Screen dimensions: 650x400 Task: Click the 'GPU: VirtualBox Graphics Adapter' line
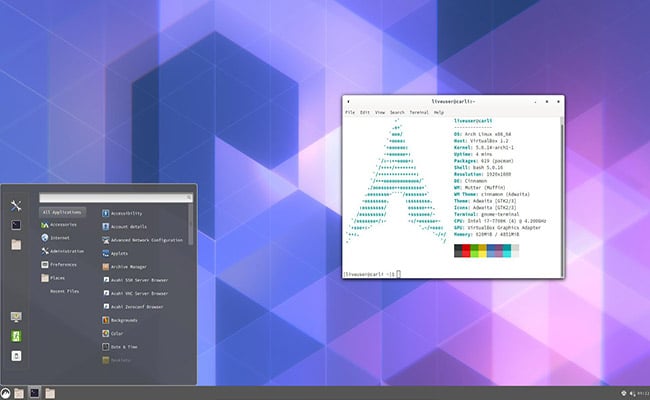[x=497, y=228]
